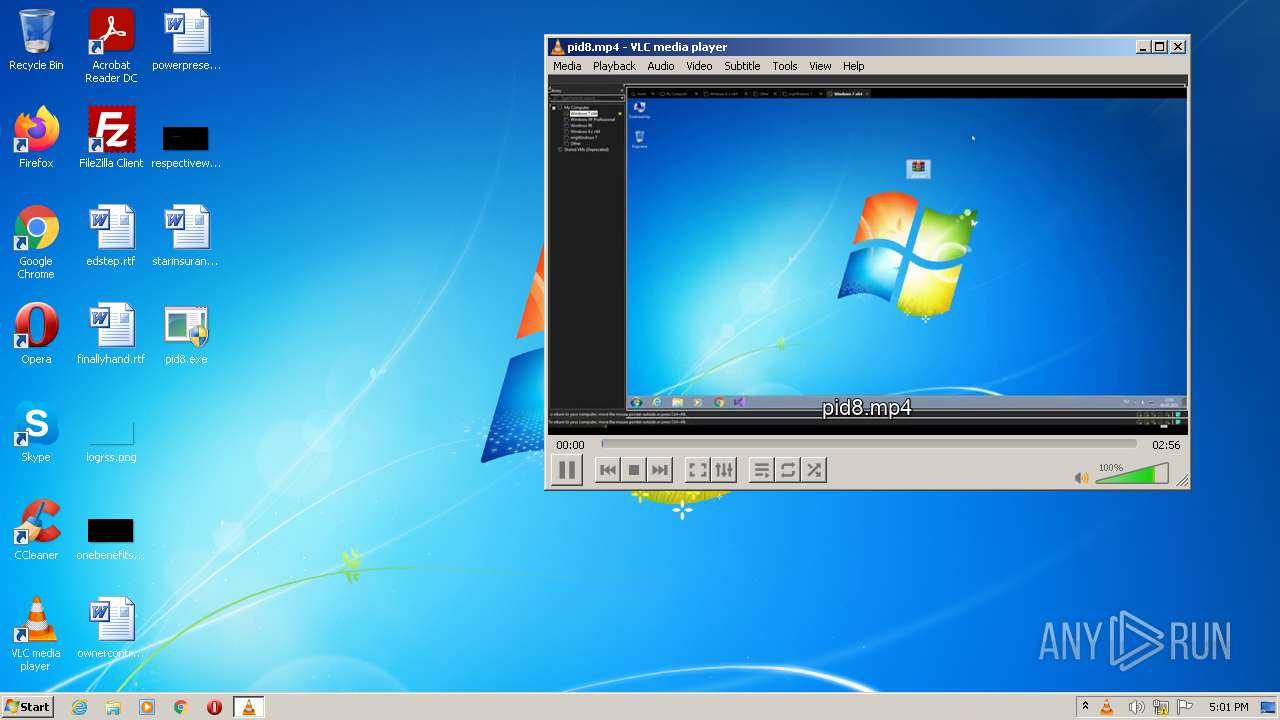Viewport: 1280px width, 720px height.
Task: Skip to next media in VLC
Action: point(660,470)
